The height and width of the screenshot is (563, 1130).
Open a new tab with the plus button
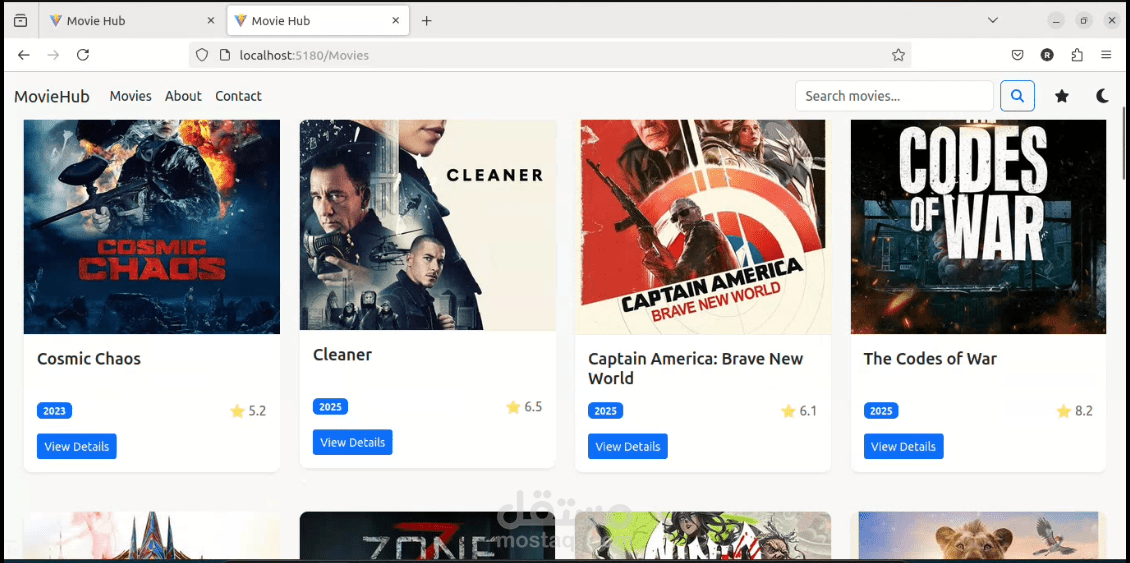tap(427, 21)
